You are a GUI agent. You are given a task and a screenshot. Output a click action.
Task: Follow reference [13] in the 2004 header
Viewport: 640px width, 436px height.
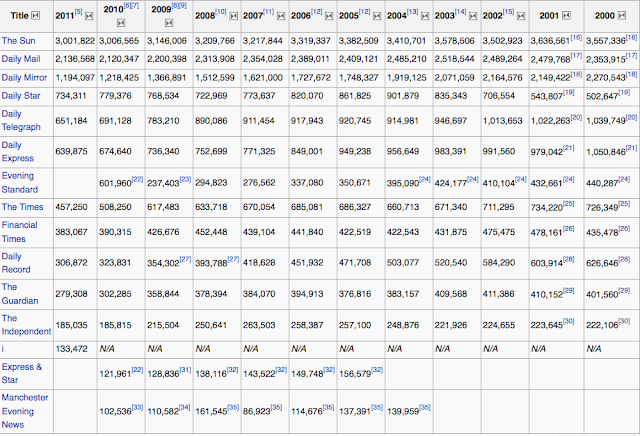(x=412, y=12)
